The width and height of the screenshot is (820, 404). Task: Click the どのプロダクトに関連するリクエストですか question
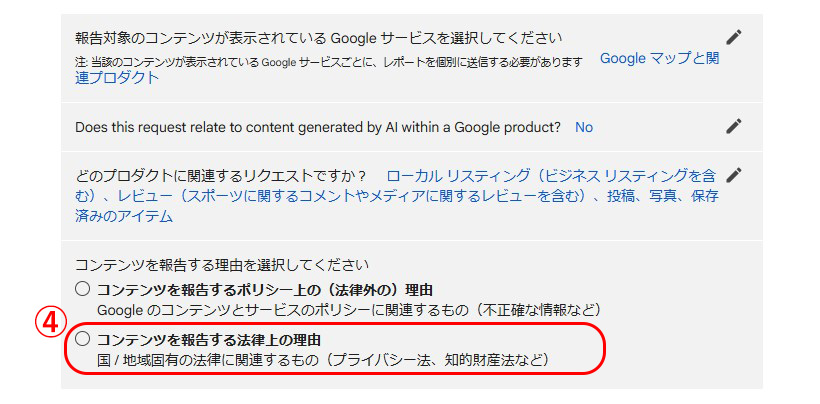click(220, 175)
